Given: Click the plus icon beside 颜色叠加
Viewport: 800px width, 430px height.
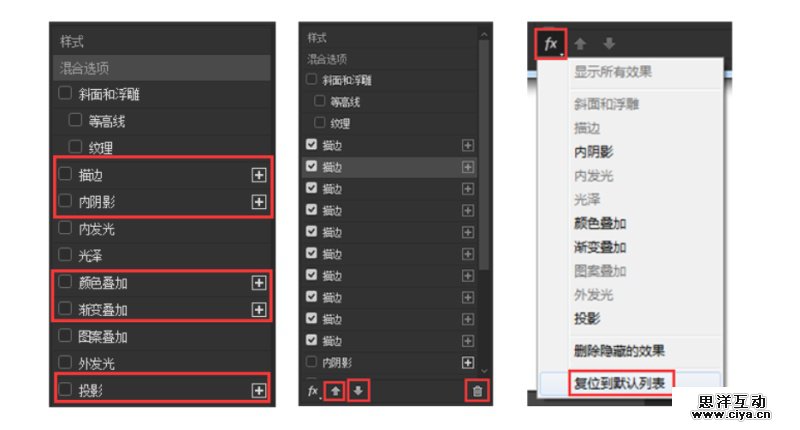Looking at the screenshot, I should (x=259, y=283).
